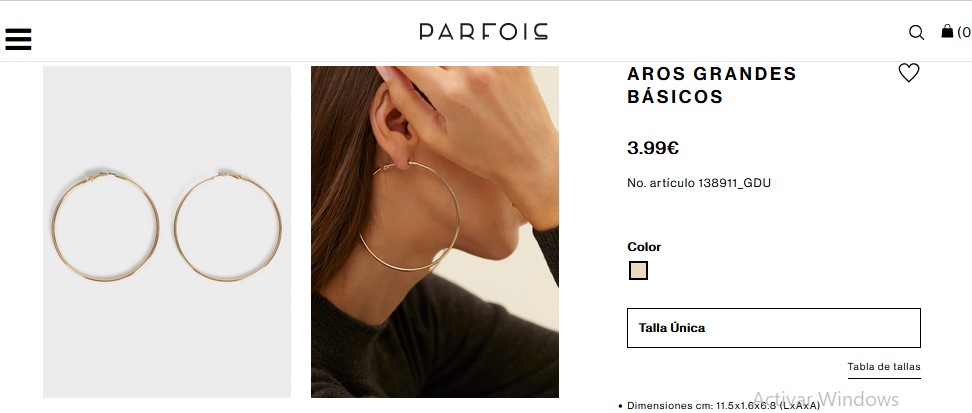
Task: Open the hamburger navigation menu
Action: (x=18, y=39)
